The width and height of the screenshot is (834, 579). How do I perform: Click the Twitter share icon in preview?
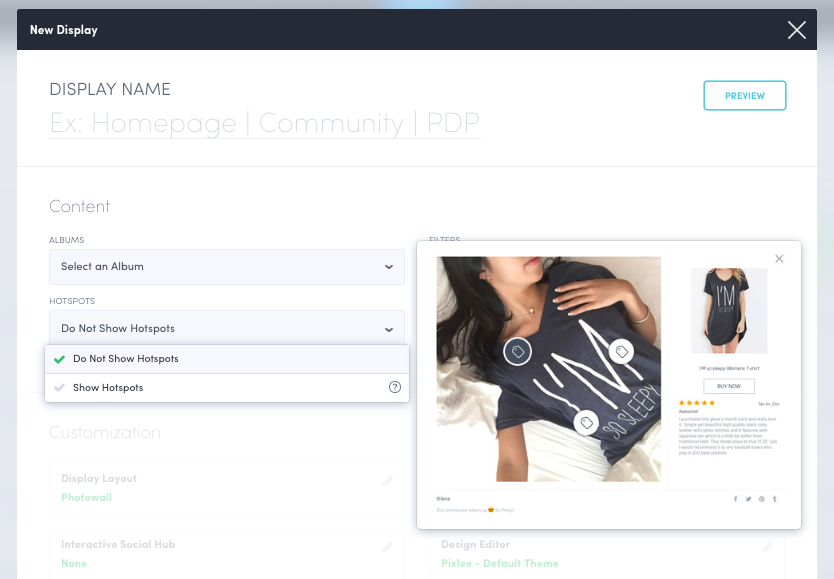[x=748, y=498]
